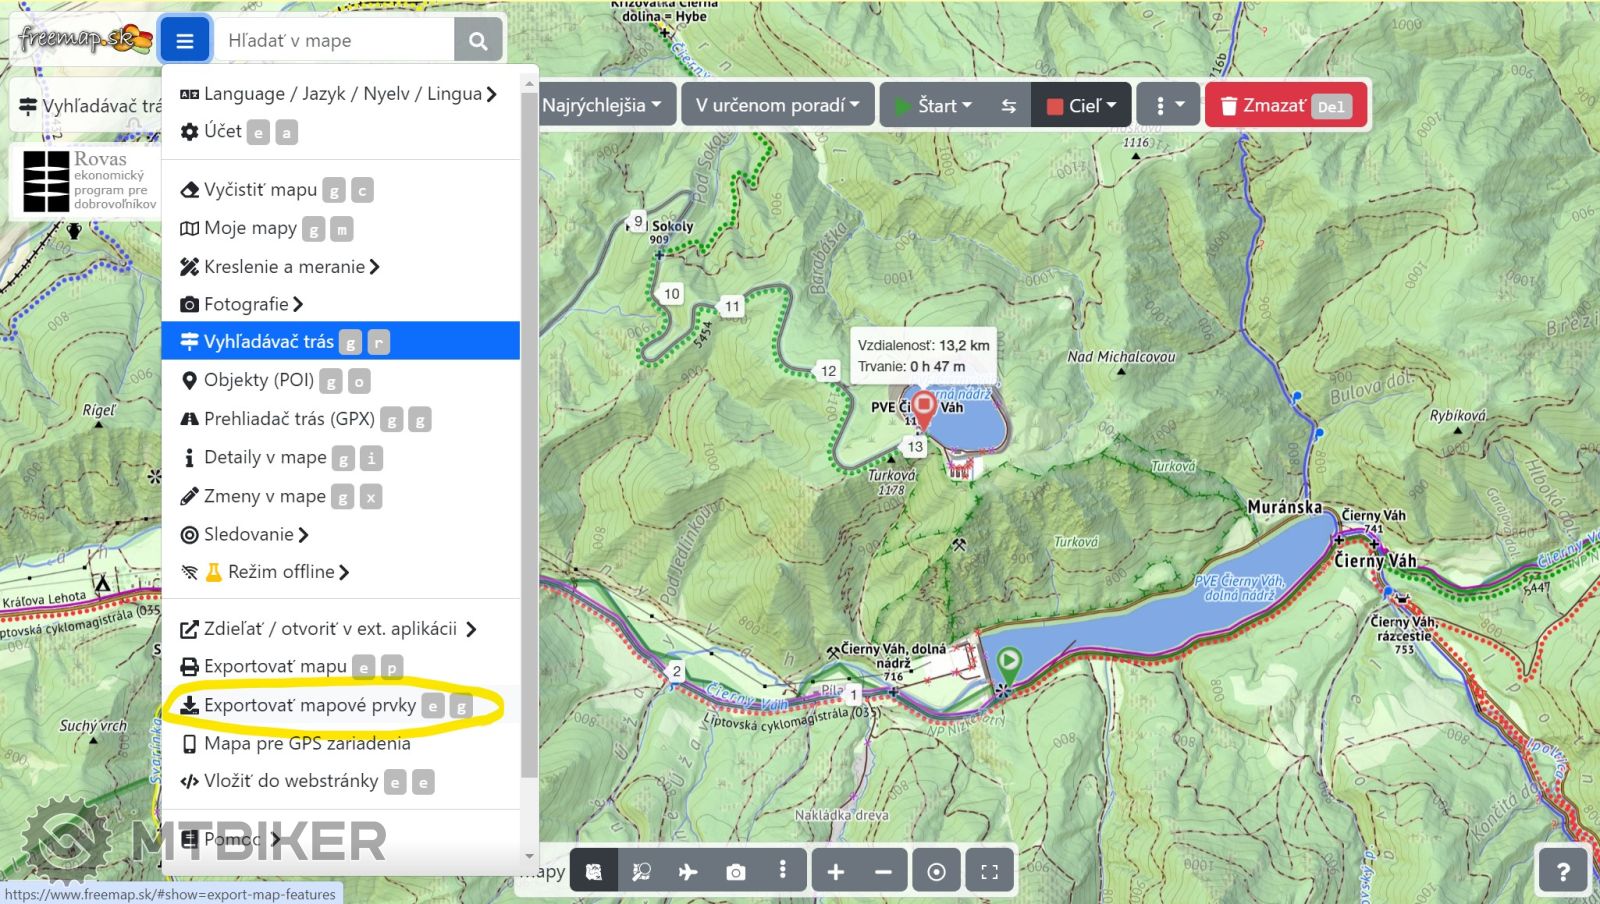The width and height of the screenshot is (1600, 904).
Task: Choose 'Objekty (POI)' from the menu
Action: pyautogui.click(x=259, y=381)
